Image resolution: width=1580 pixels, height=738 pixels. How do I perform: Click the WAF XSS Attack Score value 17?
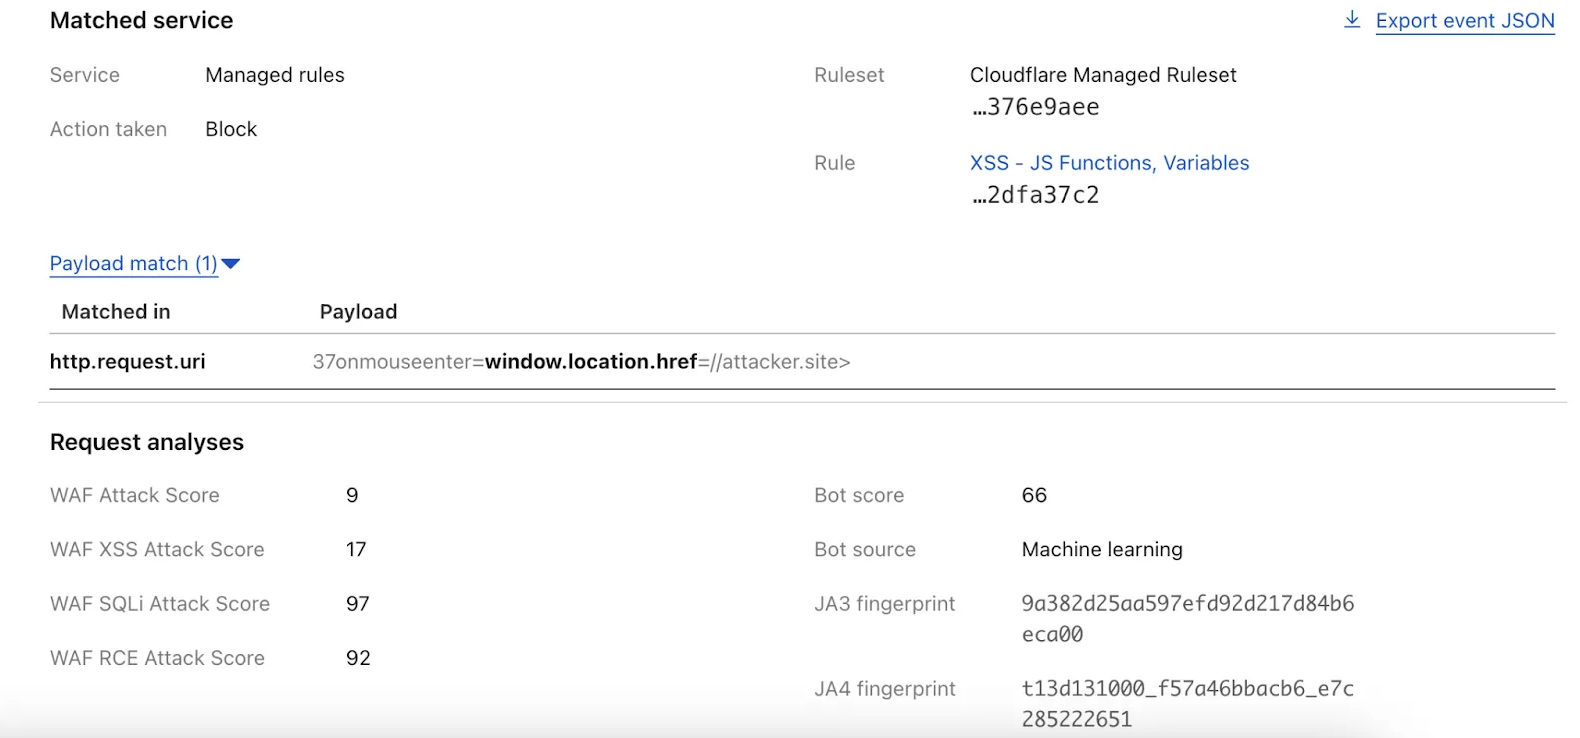(x=356, y=549)
